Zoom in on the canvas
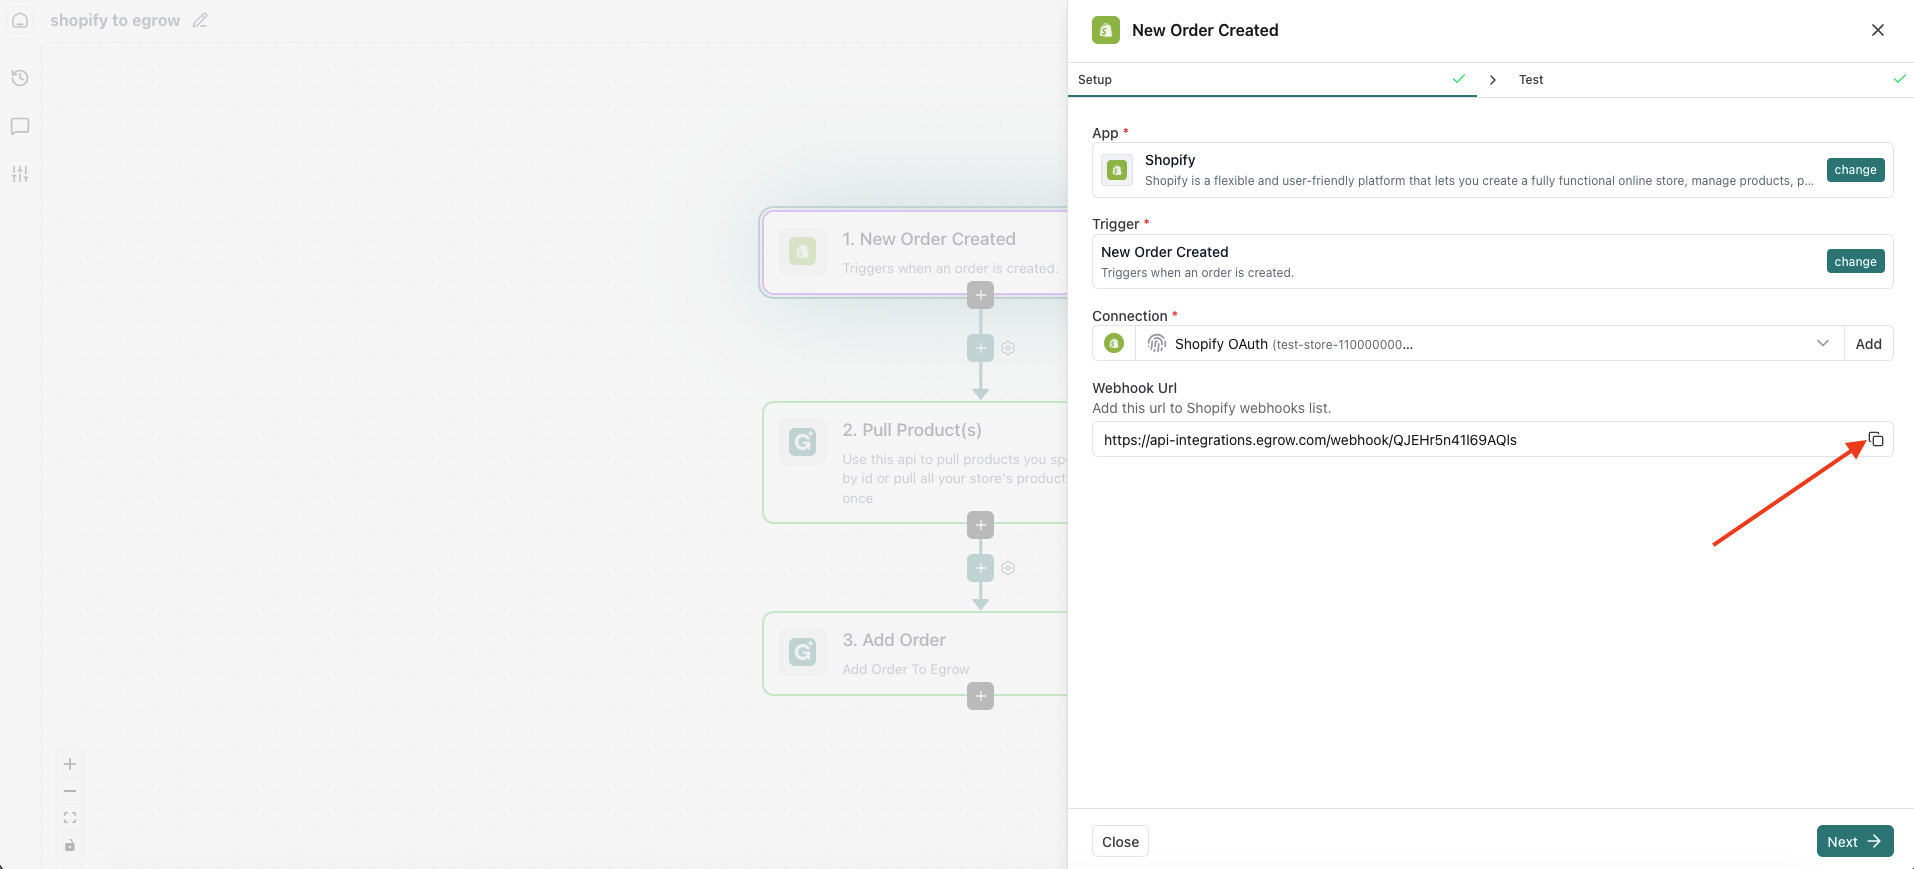This screenshot has height=869, width=1914. coord(70,764)
